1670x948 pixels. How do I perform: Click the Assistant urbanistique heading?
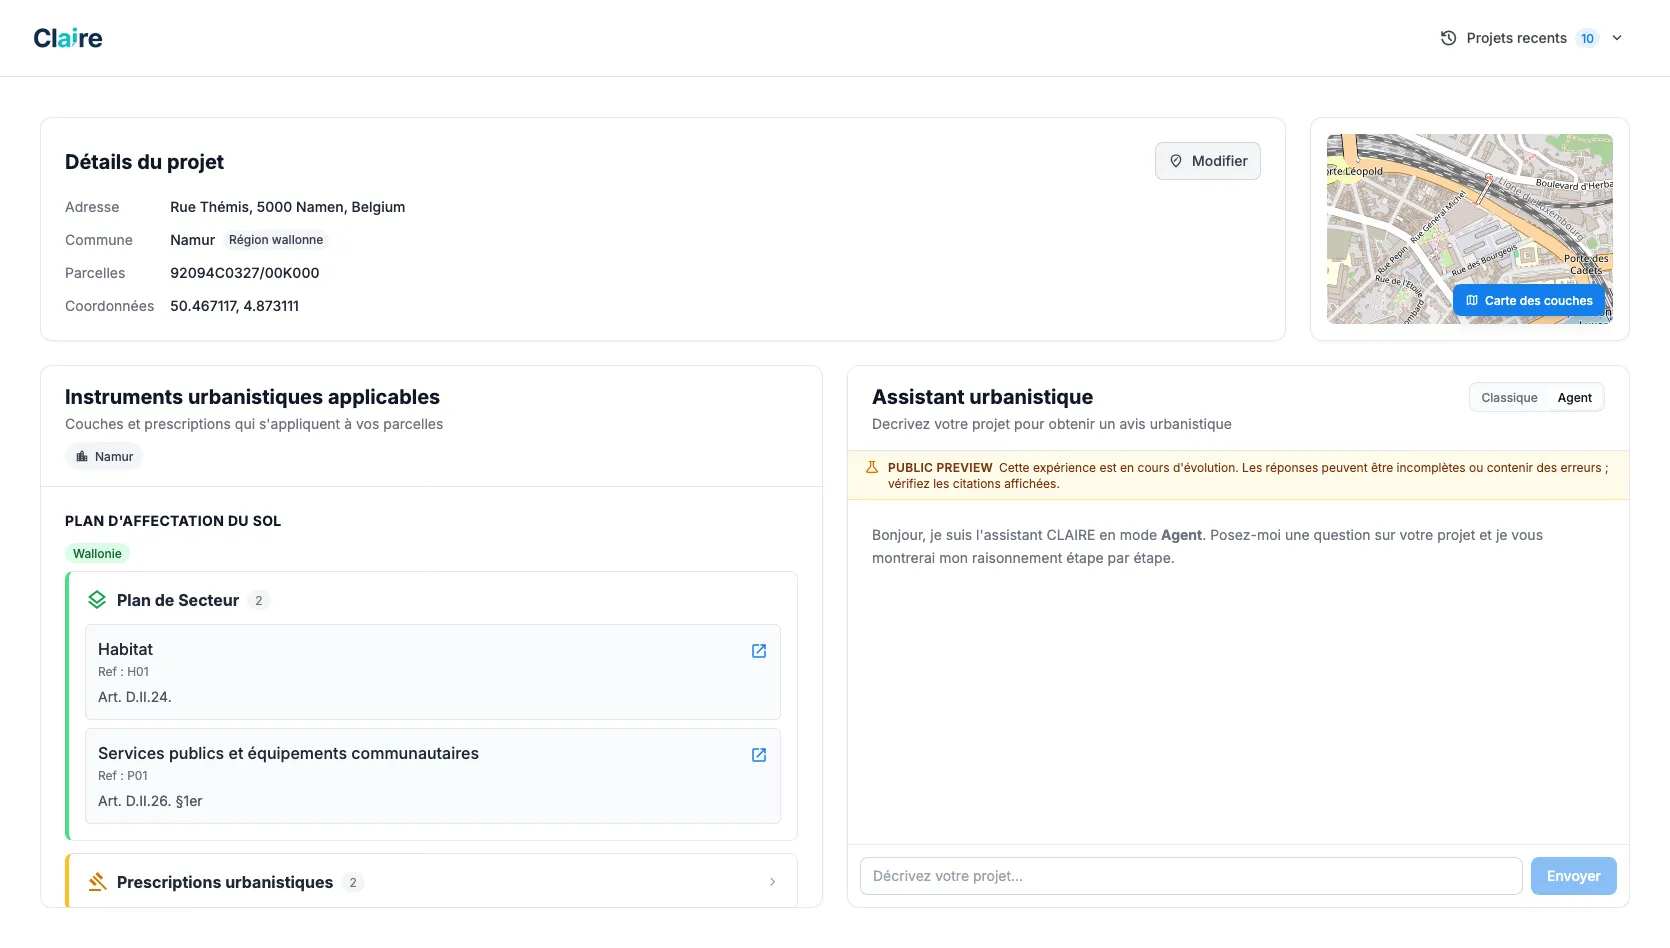click(982, 397)
